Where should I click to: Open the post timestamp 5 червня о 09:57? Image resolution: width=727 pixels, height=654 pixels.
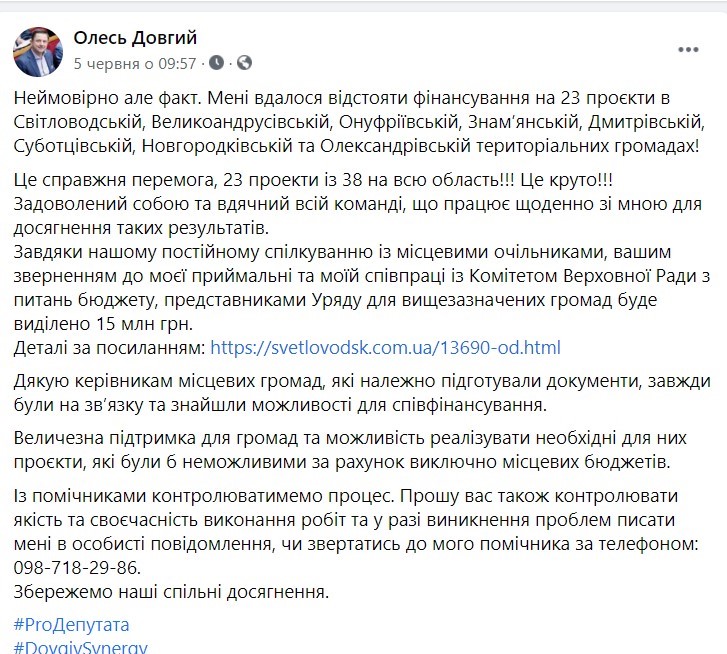(x=135, y=63)
